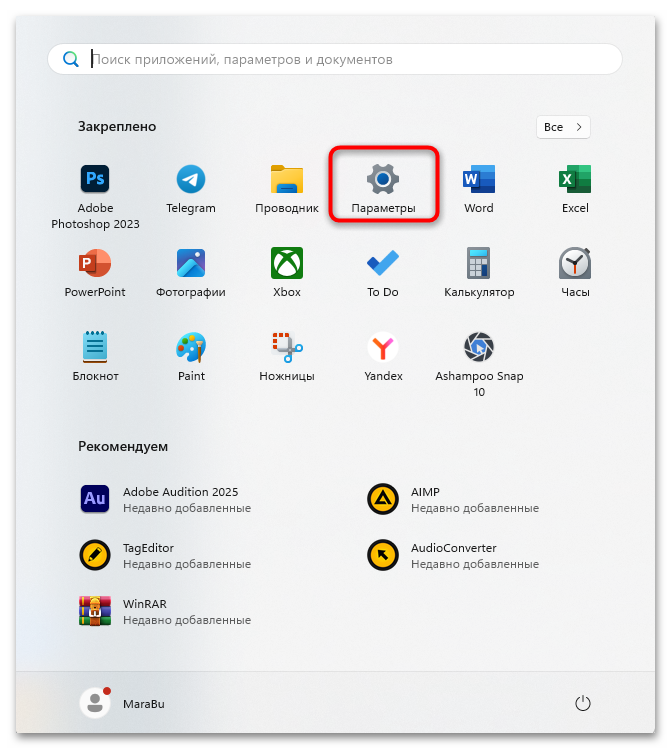Image resolution: width=671 pixels, height=749 pixels.
Task: Open Часы clock app
Action: [x=575, y=263]
